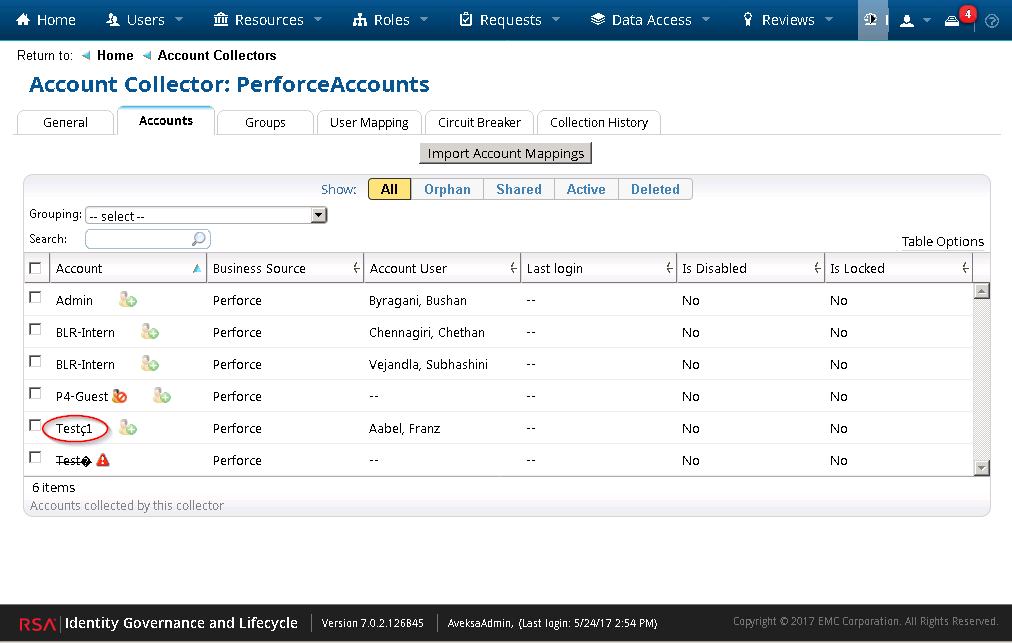Click the add-user icon beside Testç1
Viewport: 1012px width, 643px height.
click(127, 427)
